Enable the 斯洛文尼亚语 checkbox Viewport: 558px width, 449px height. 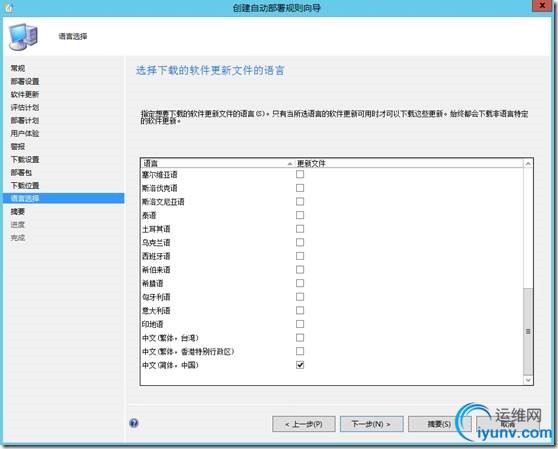[x=300, y=201]
